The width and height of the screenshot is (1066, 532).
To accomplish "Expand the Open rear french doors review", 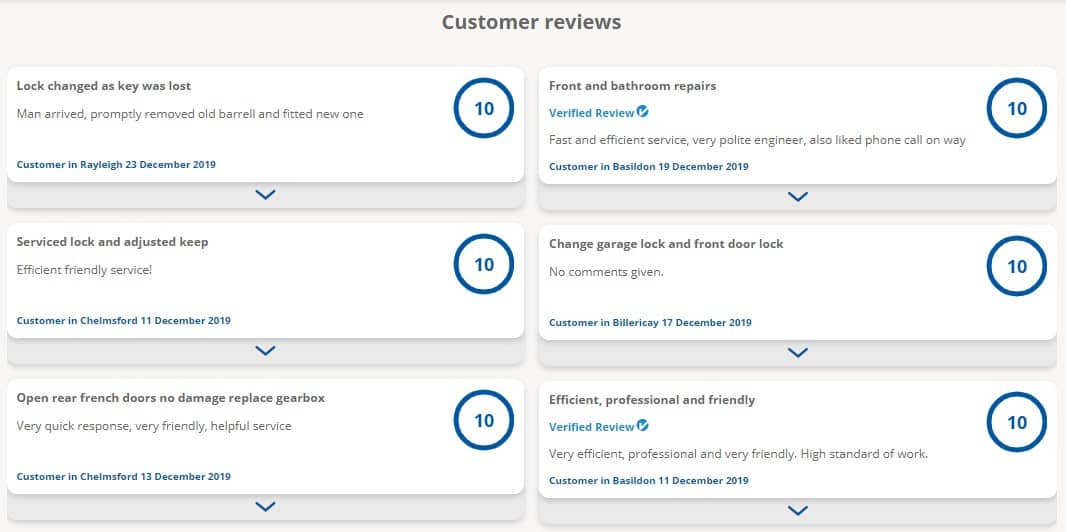I will point(265,507).
